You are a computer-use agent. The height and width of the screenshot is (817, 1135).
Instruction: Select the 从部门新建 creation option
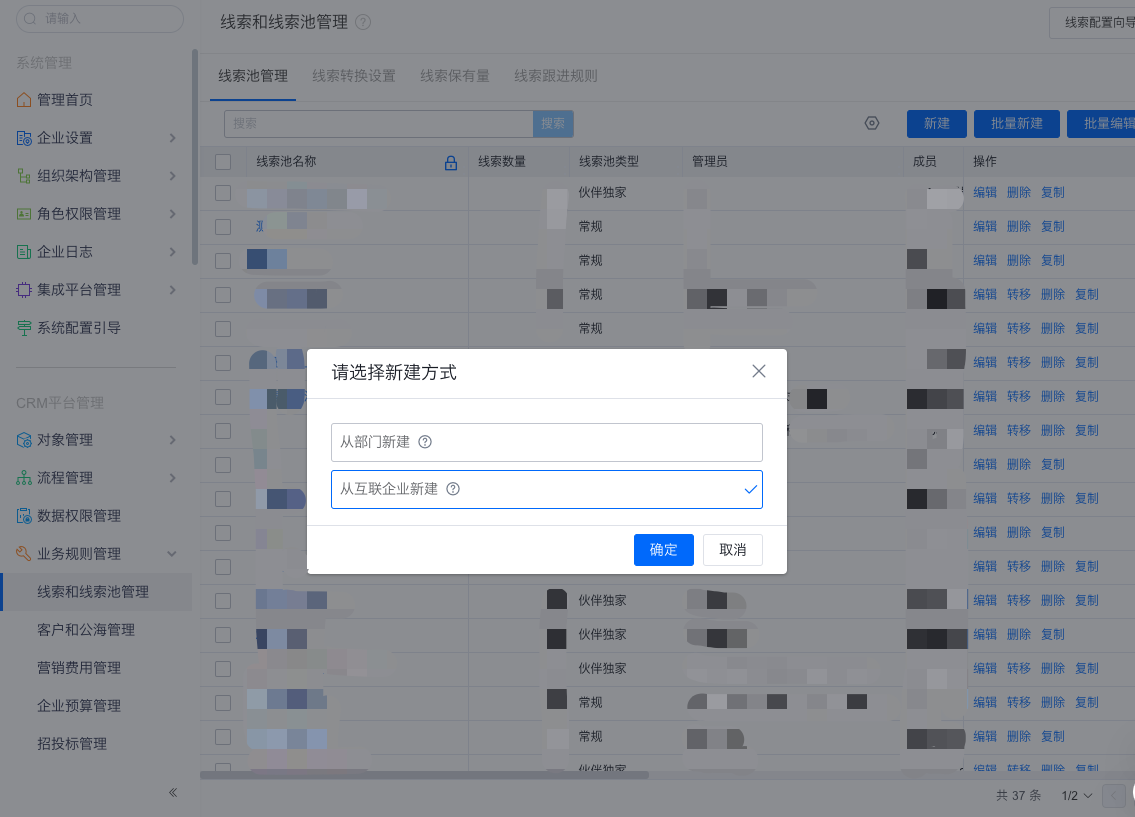547,442
